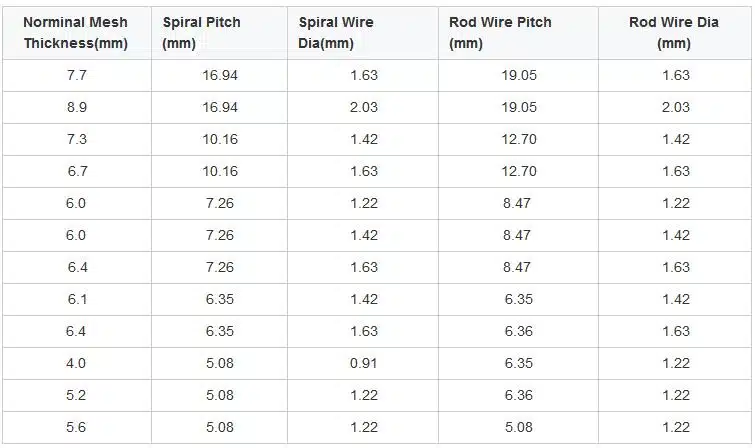Click the 4.0 mesh thickness cell
Image resolution: width=755 pixels, height=448 pixels.
click(x=77, y=363)
